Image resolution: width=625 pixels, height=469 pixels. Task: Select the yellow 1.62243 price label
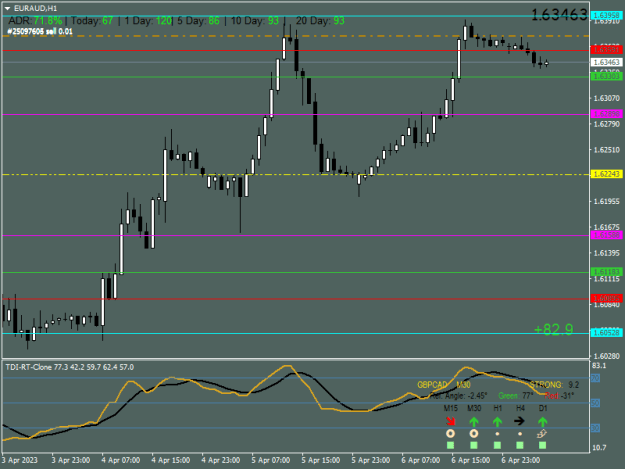point(606,174)
